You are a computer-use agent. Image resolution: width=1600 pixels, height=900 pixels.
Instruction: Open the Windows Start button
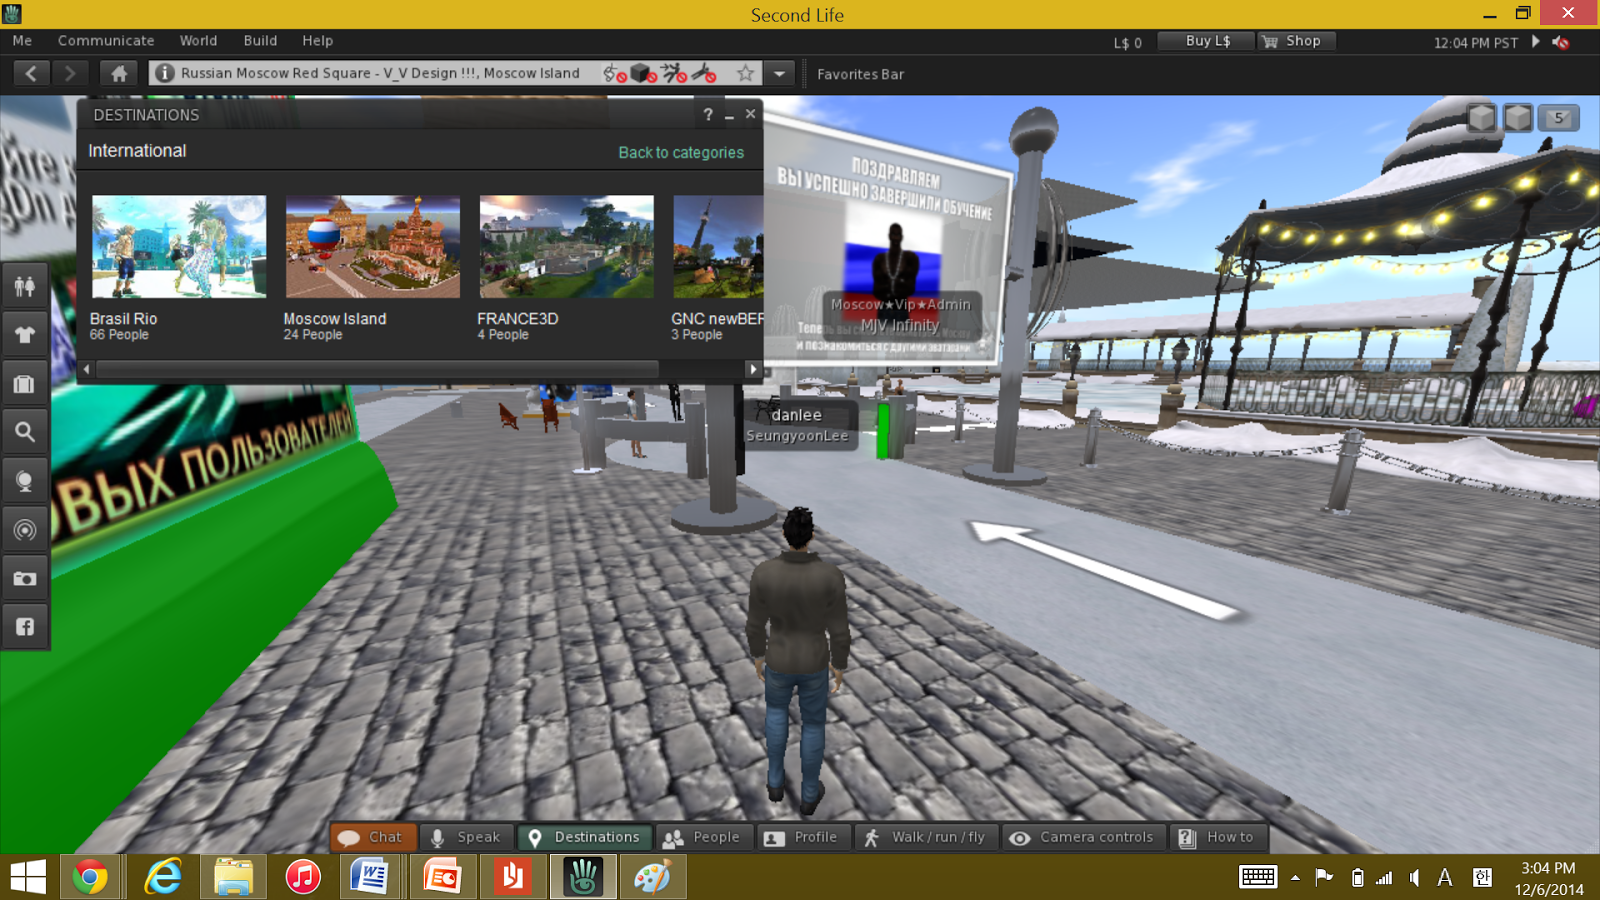pyautogui.click(x=28, y=877)
